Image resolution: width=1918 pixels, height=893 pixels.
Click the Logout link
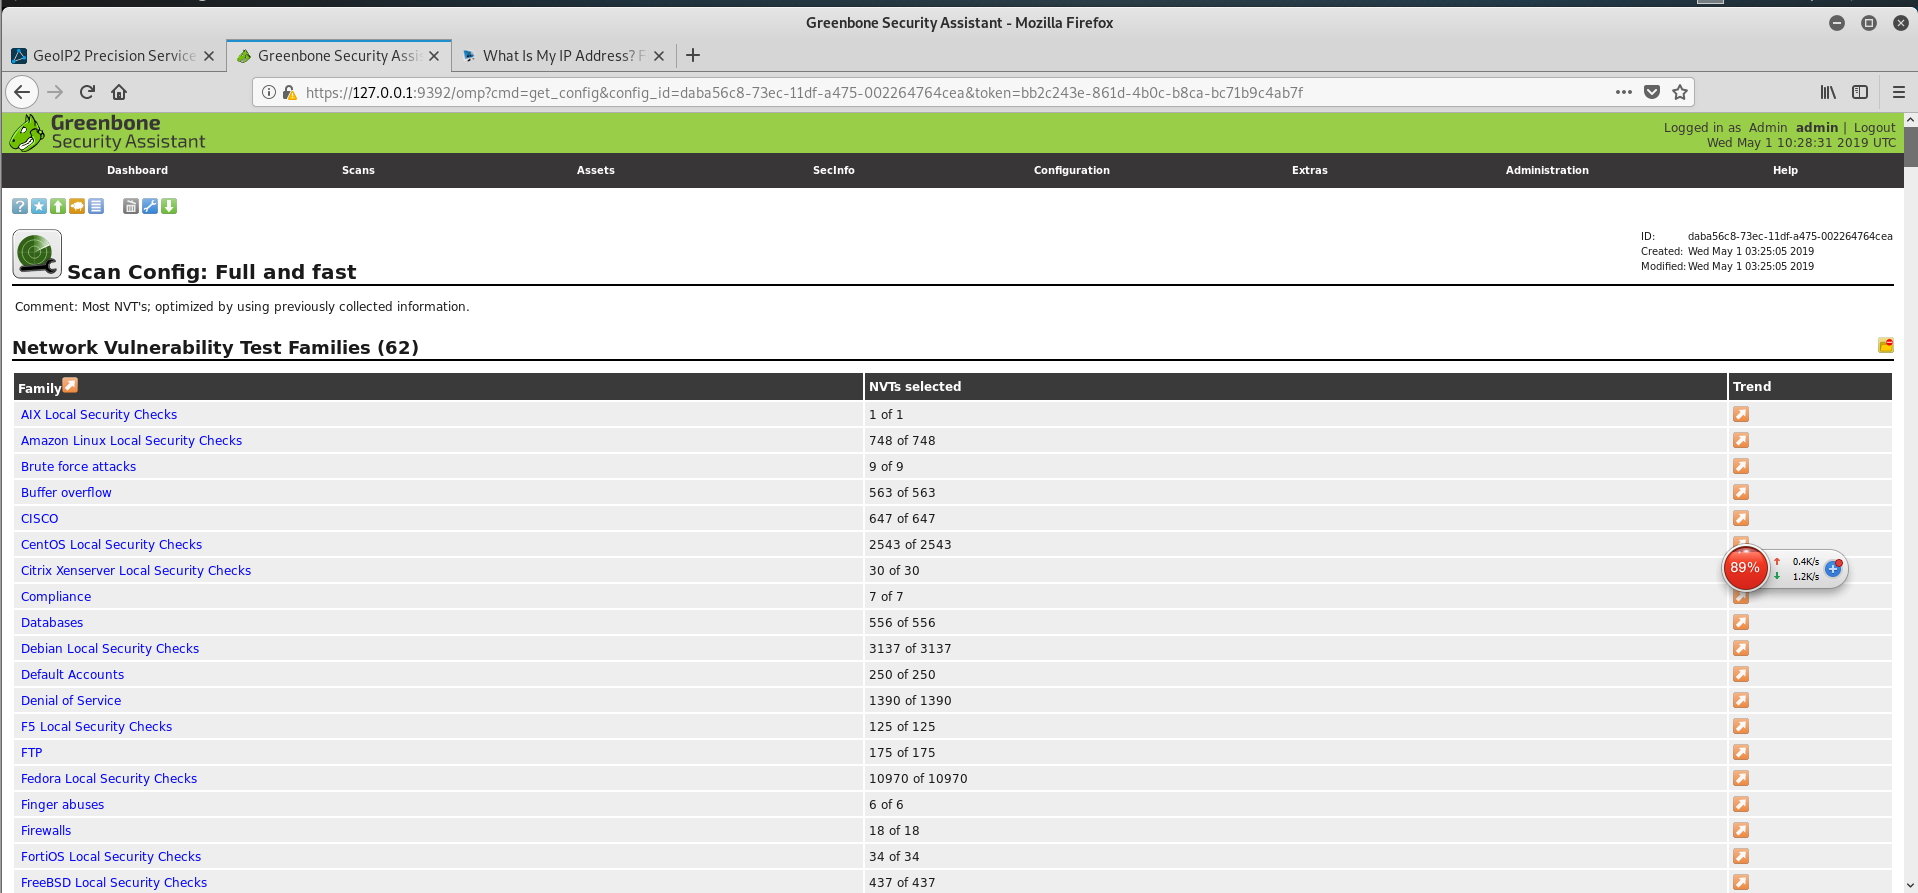pos(1874,127)
